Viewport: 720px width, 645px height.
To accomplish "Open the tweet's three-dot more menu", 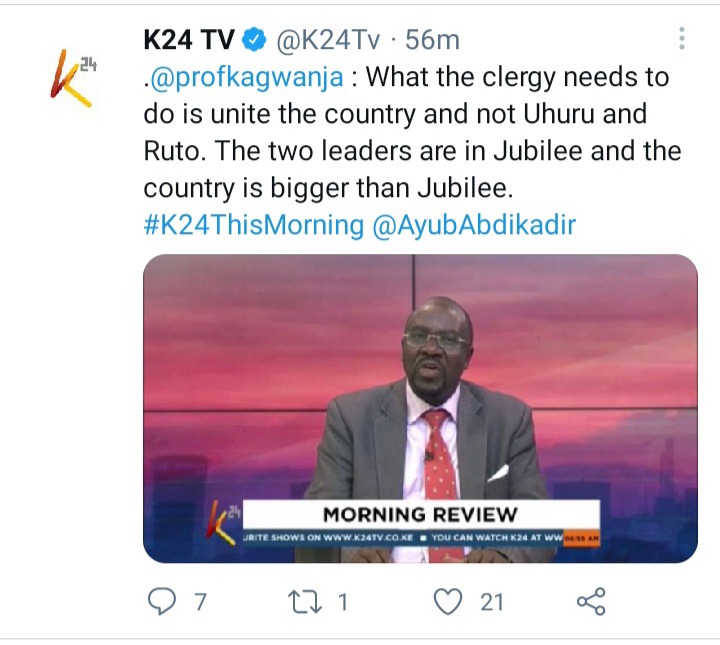I will (x=682, y=38).
